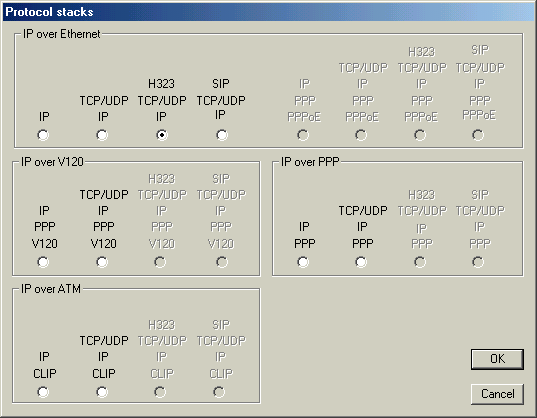Select IP over PPP radio button
Image resolution: width=537 pixels, height=418 pixels.
coord(303,262)
